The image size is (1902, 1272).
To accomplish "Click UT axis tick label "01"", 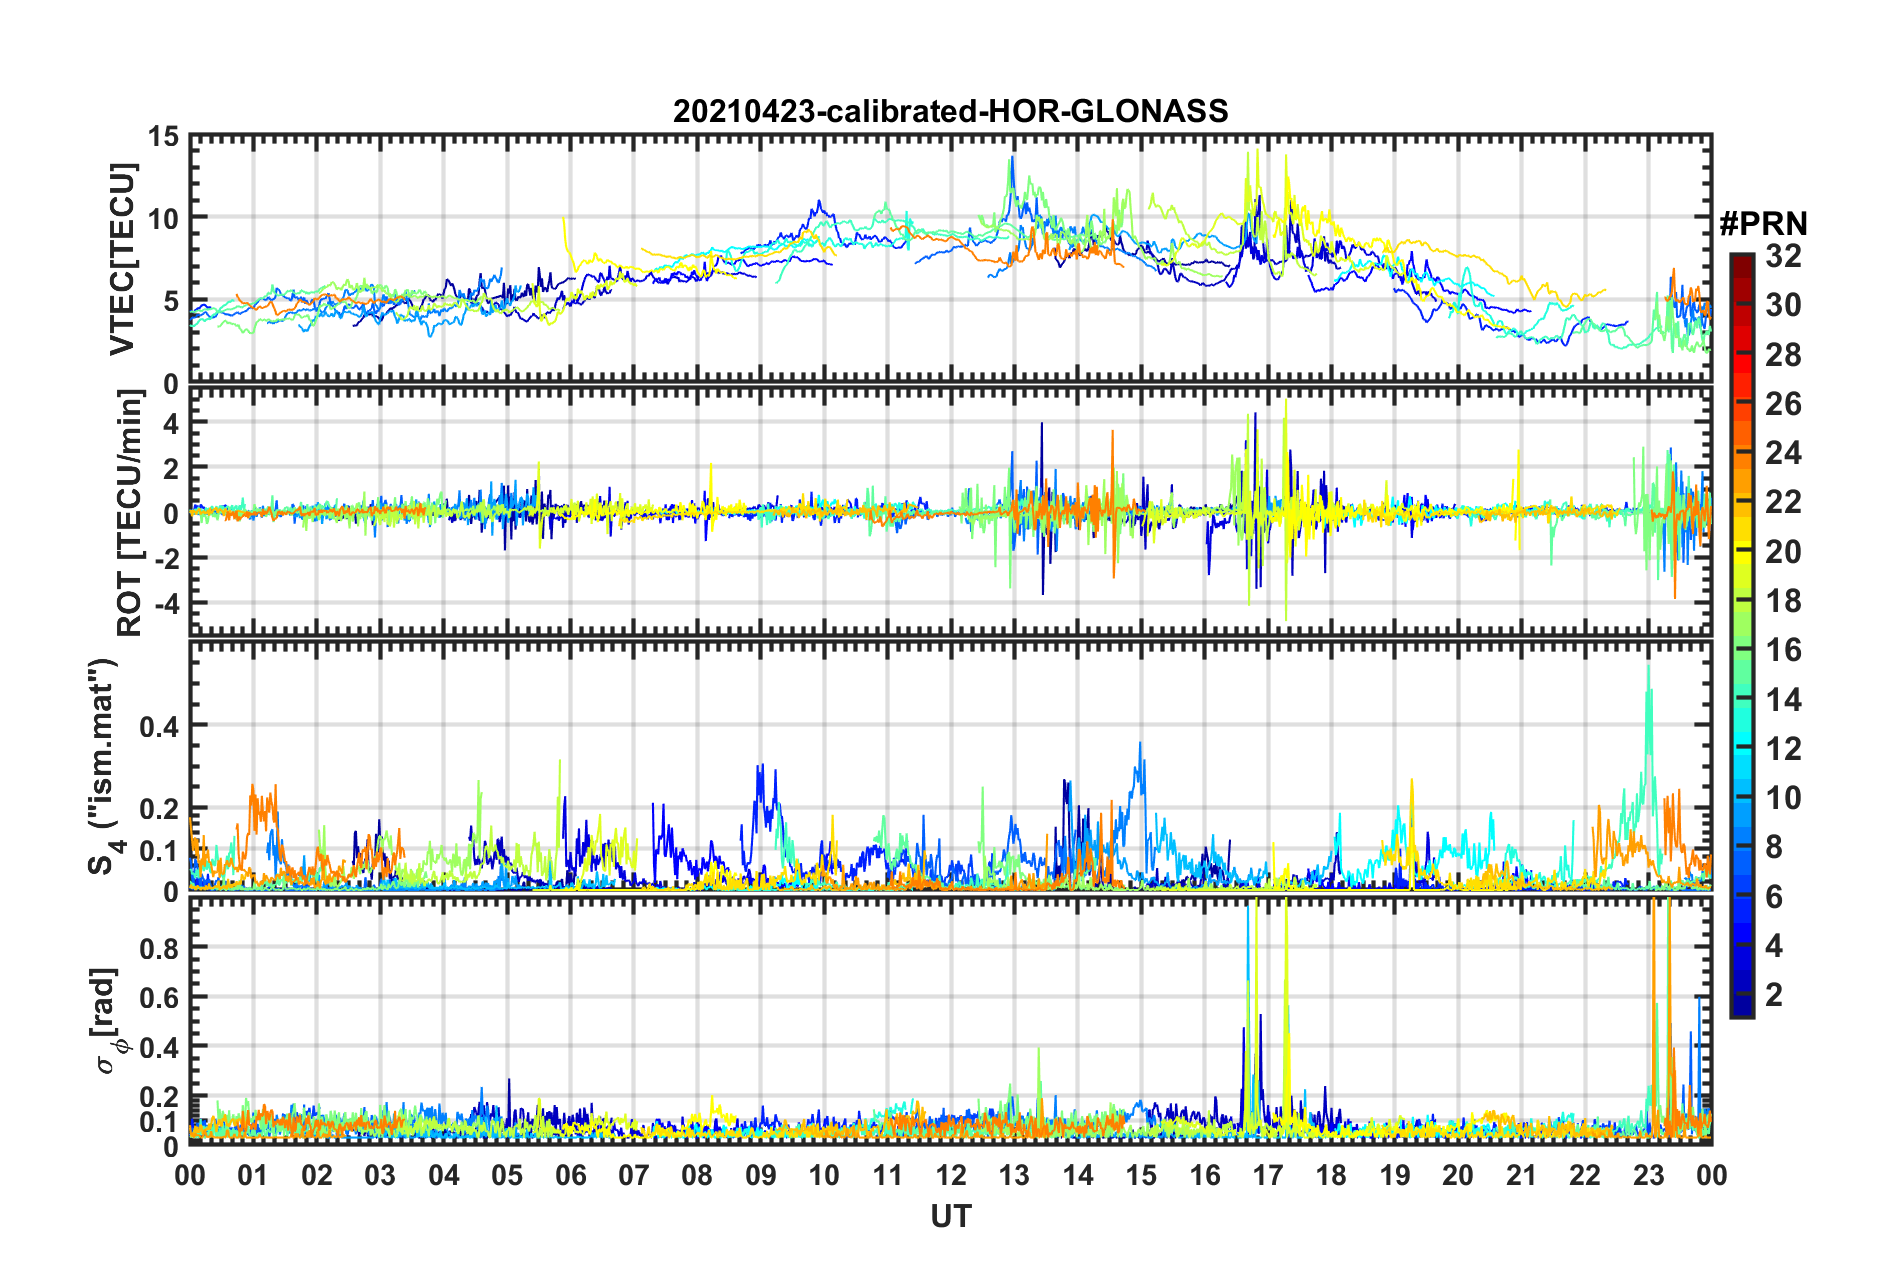I will tap(253, 1175).
